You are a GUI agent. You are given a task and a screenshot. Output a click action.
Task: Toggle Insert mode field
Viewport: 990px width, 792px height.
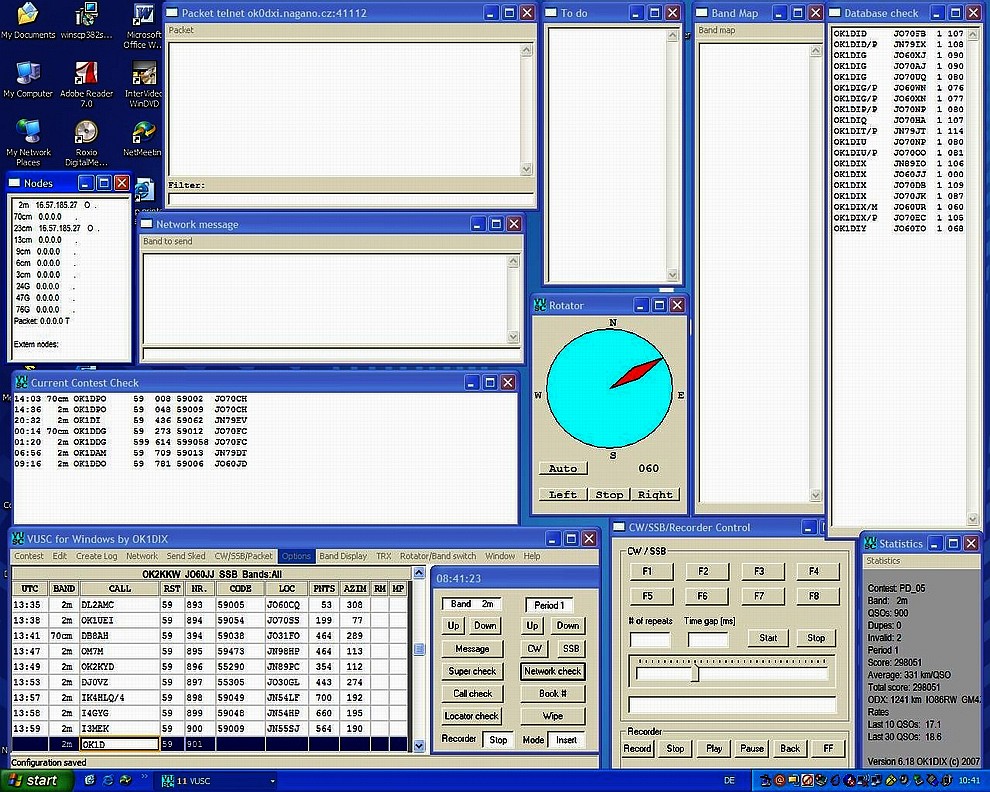[x=566, y=740]
